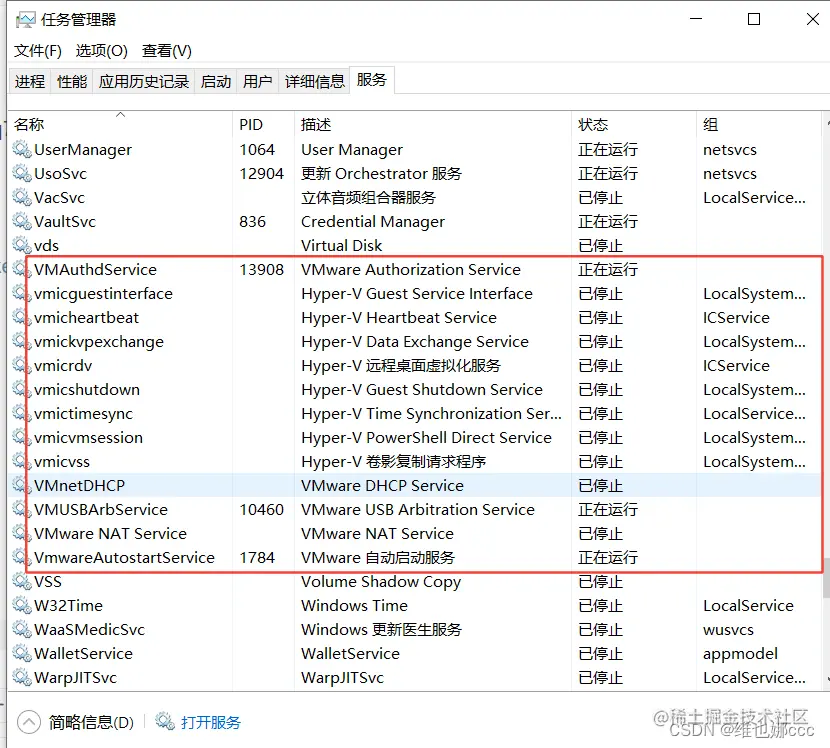Switch to the 应用历史记录 tab
Viewport: 830px width, 748px height.
pyautogui.click(x=143, y=81)
